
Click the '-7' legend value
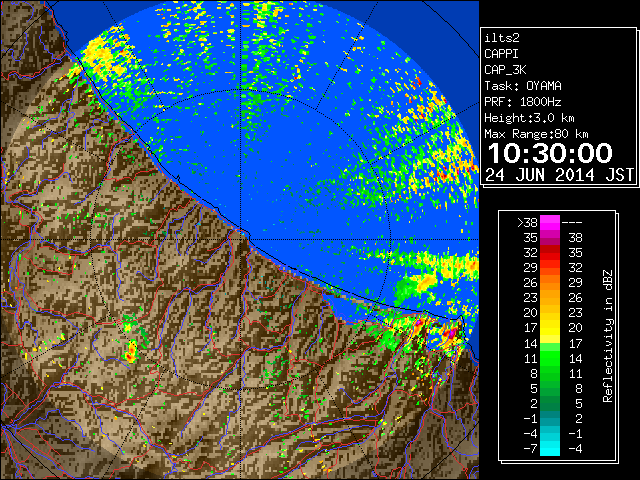tap(530, 449)
